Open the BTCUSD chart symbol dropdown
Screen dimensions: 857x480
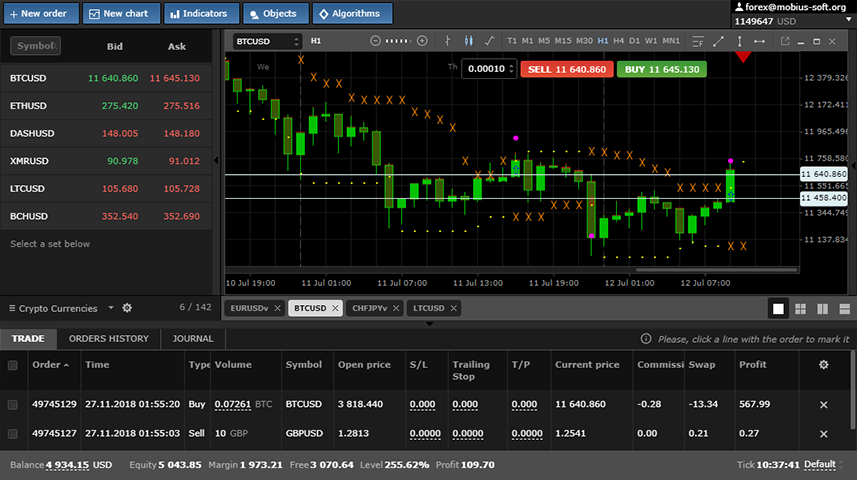[267, 41]
